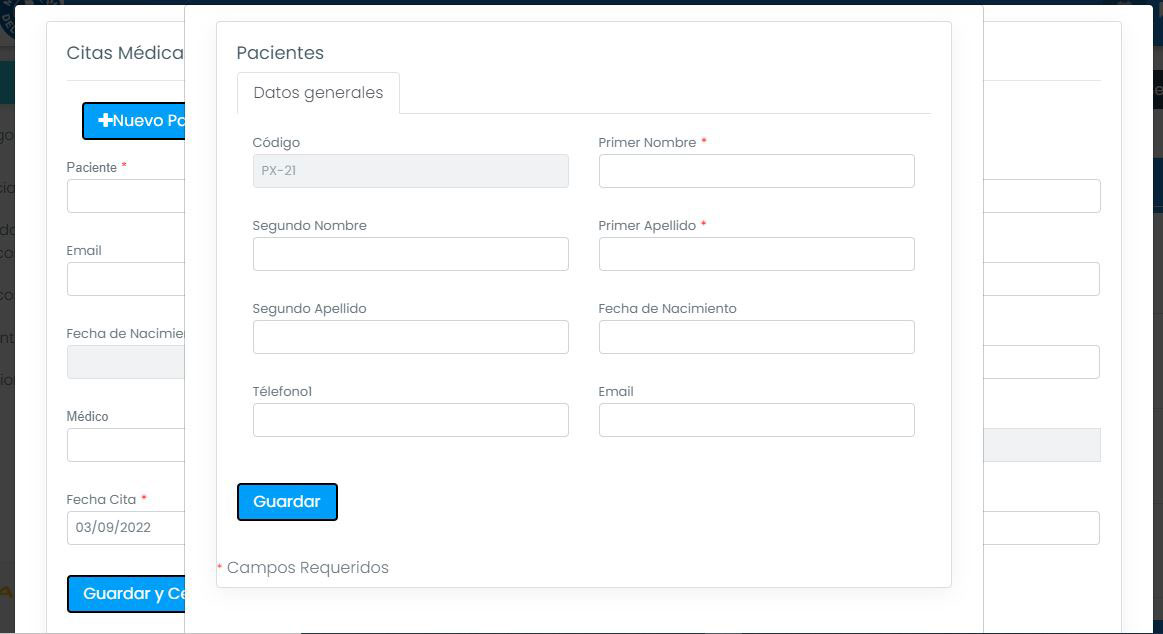Click the Primer Apellido input field
Screen dimensions: 1163x634
click(x=756, y=254)
